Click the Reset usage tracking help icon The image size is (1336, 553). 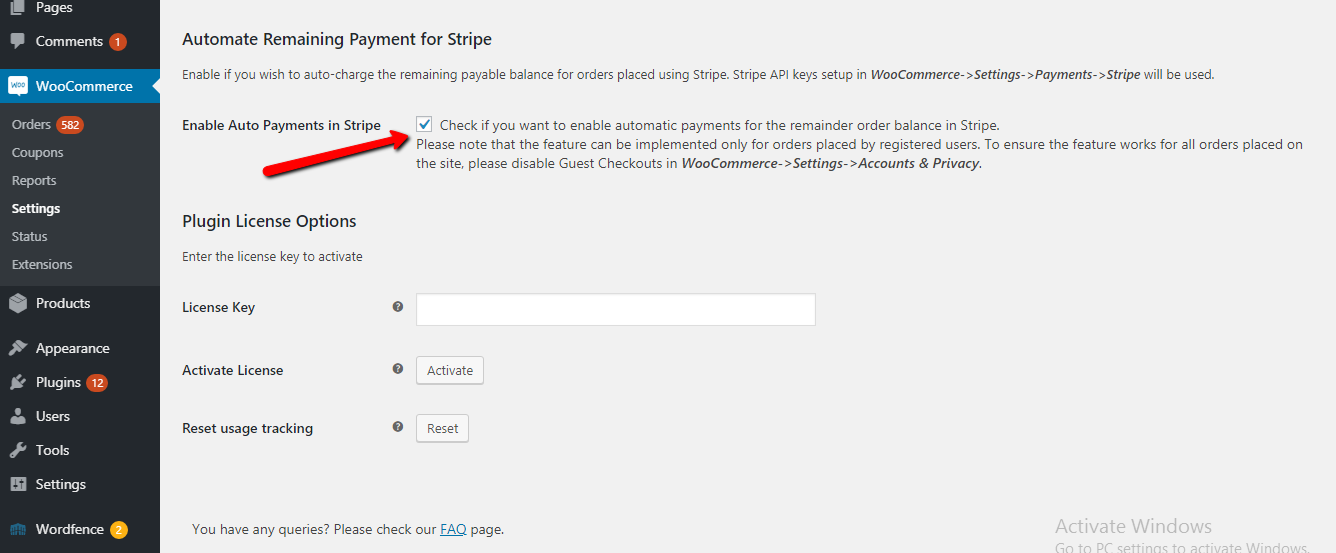[398, 427]
